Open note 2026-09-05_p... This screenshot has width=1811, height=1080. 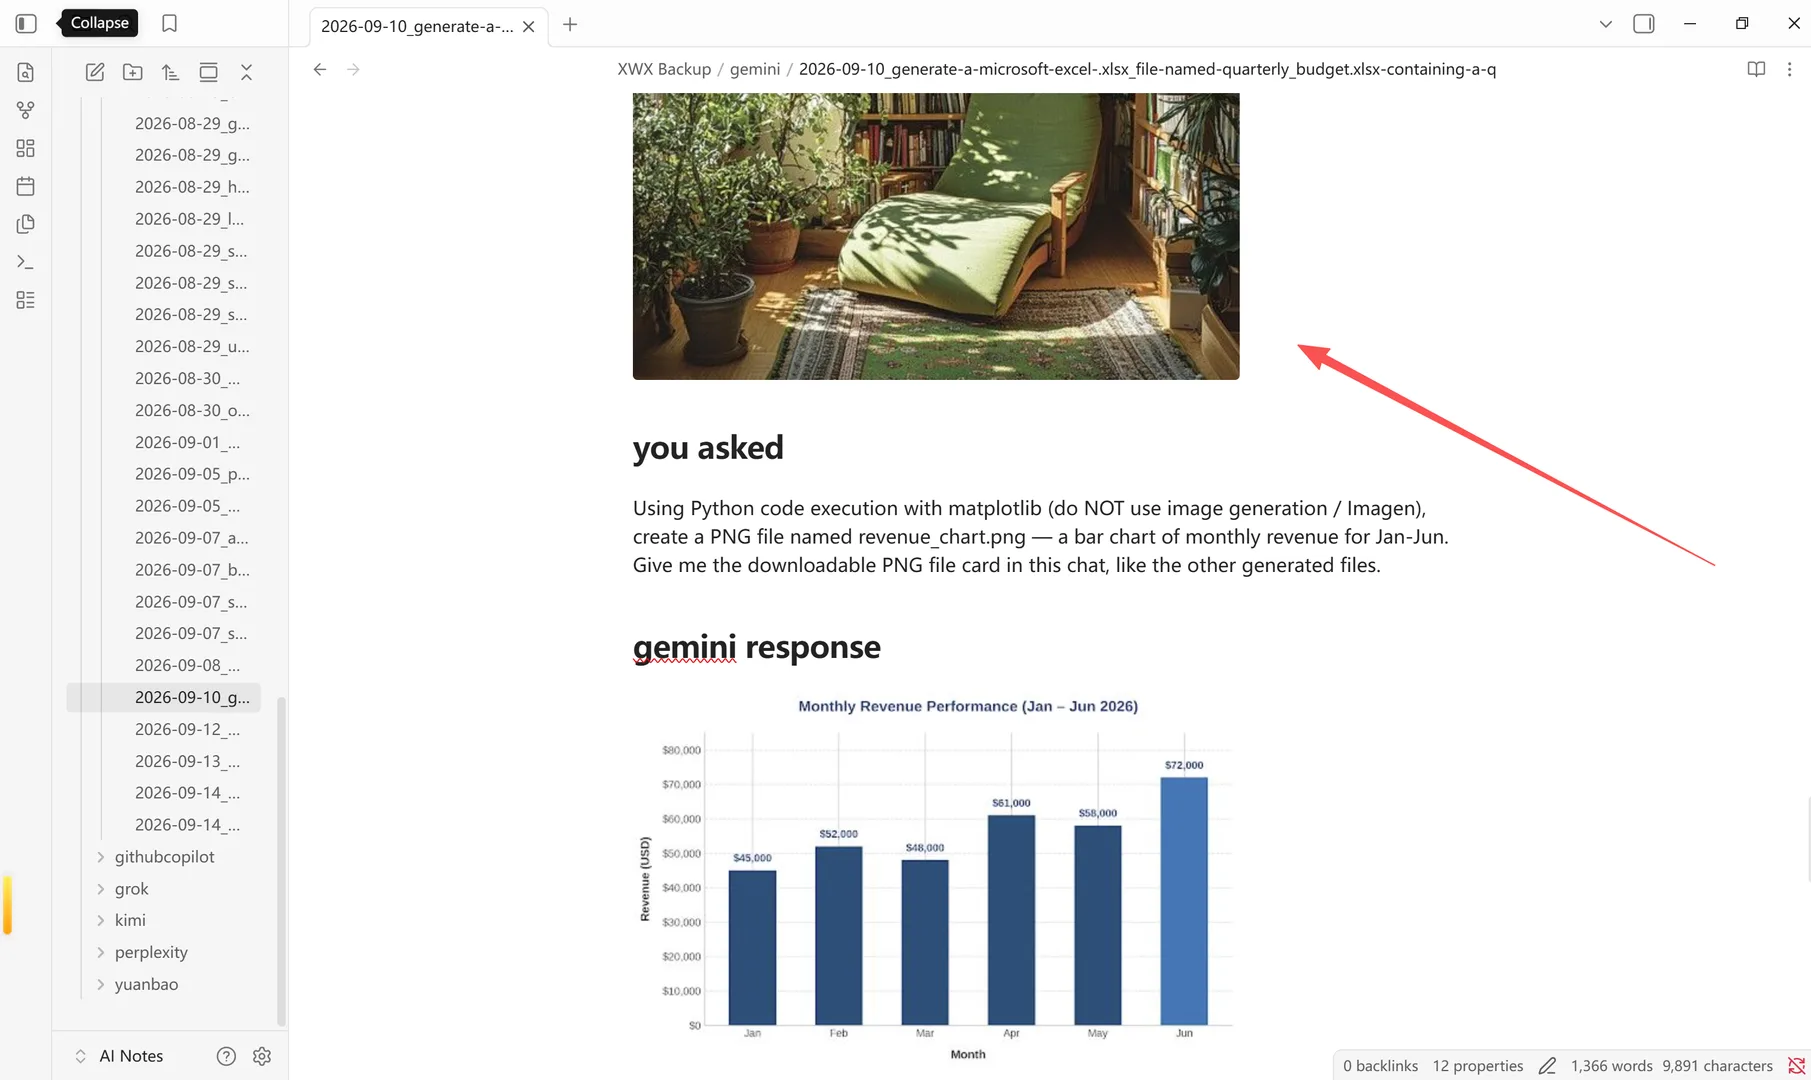192,474
